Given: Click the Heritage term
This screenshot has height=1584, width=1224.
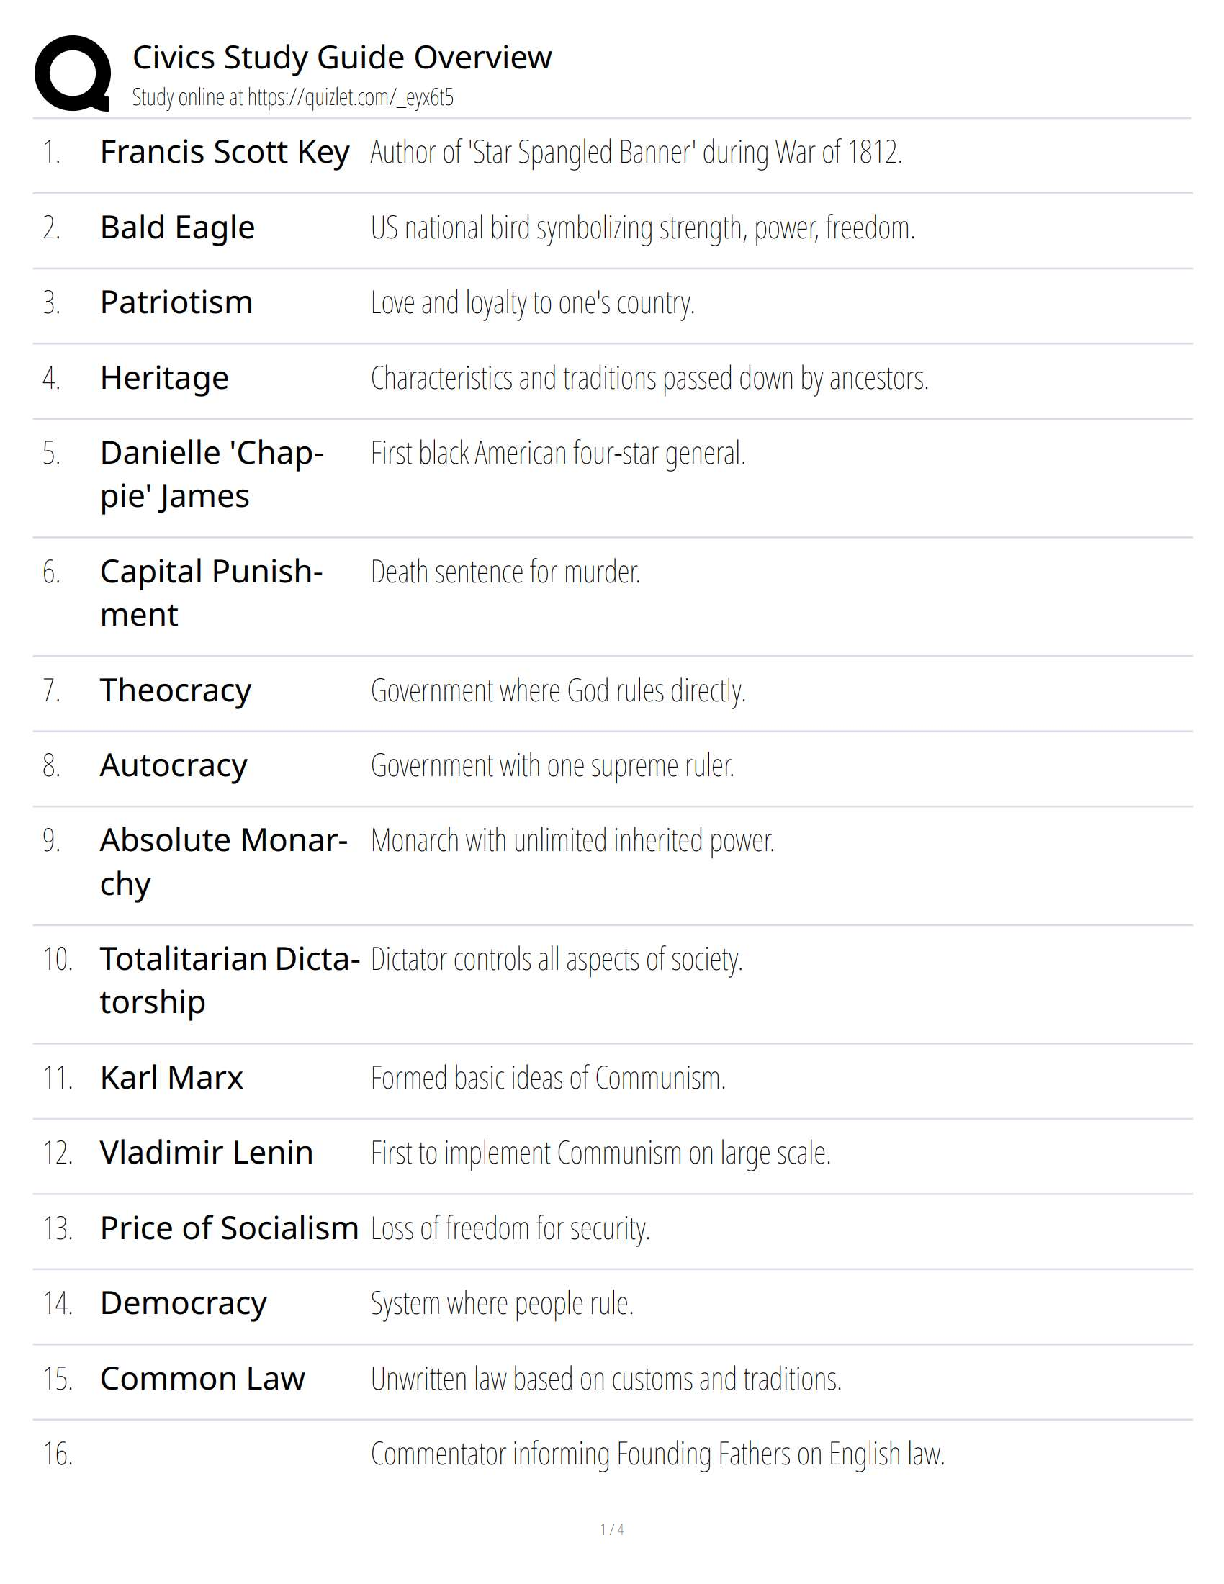Looking at the screenshot, I should (164, 378).
